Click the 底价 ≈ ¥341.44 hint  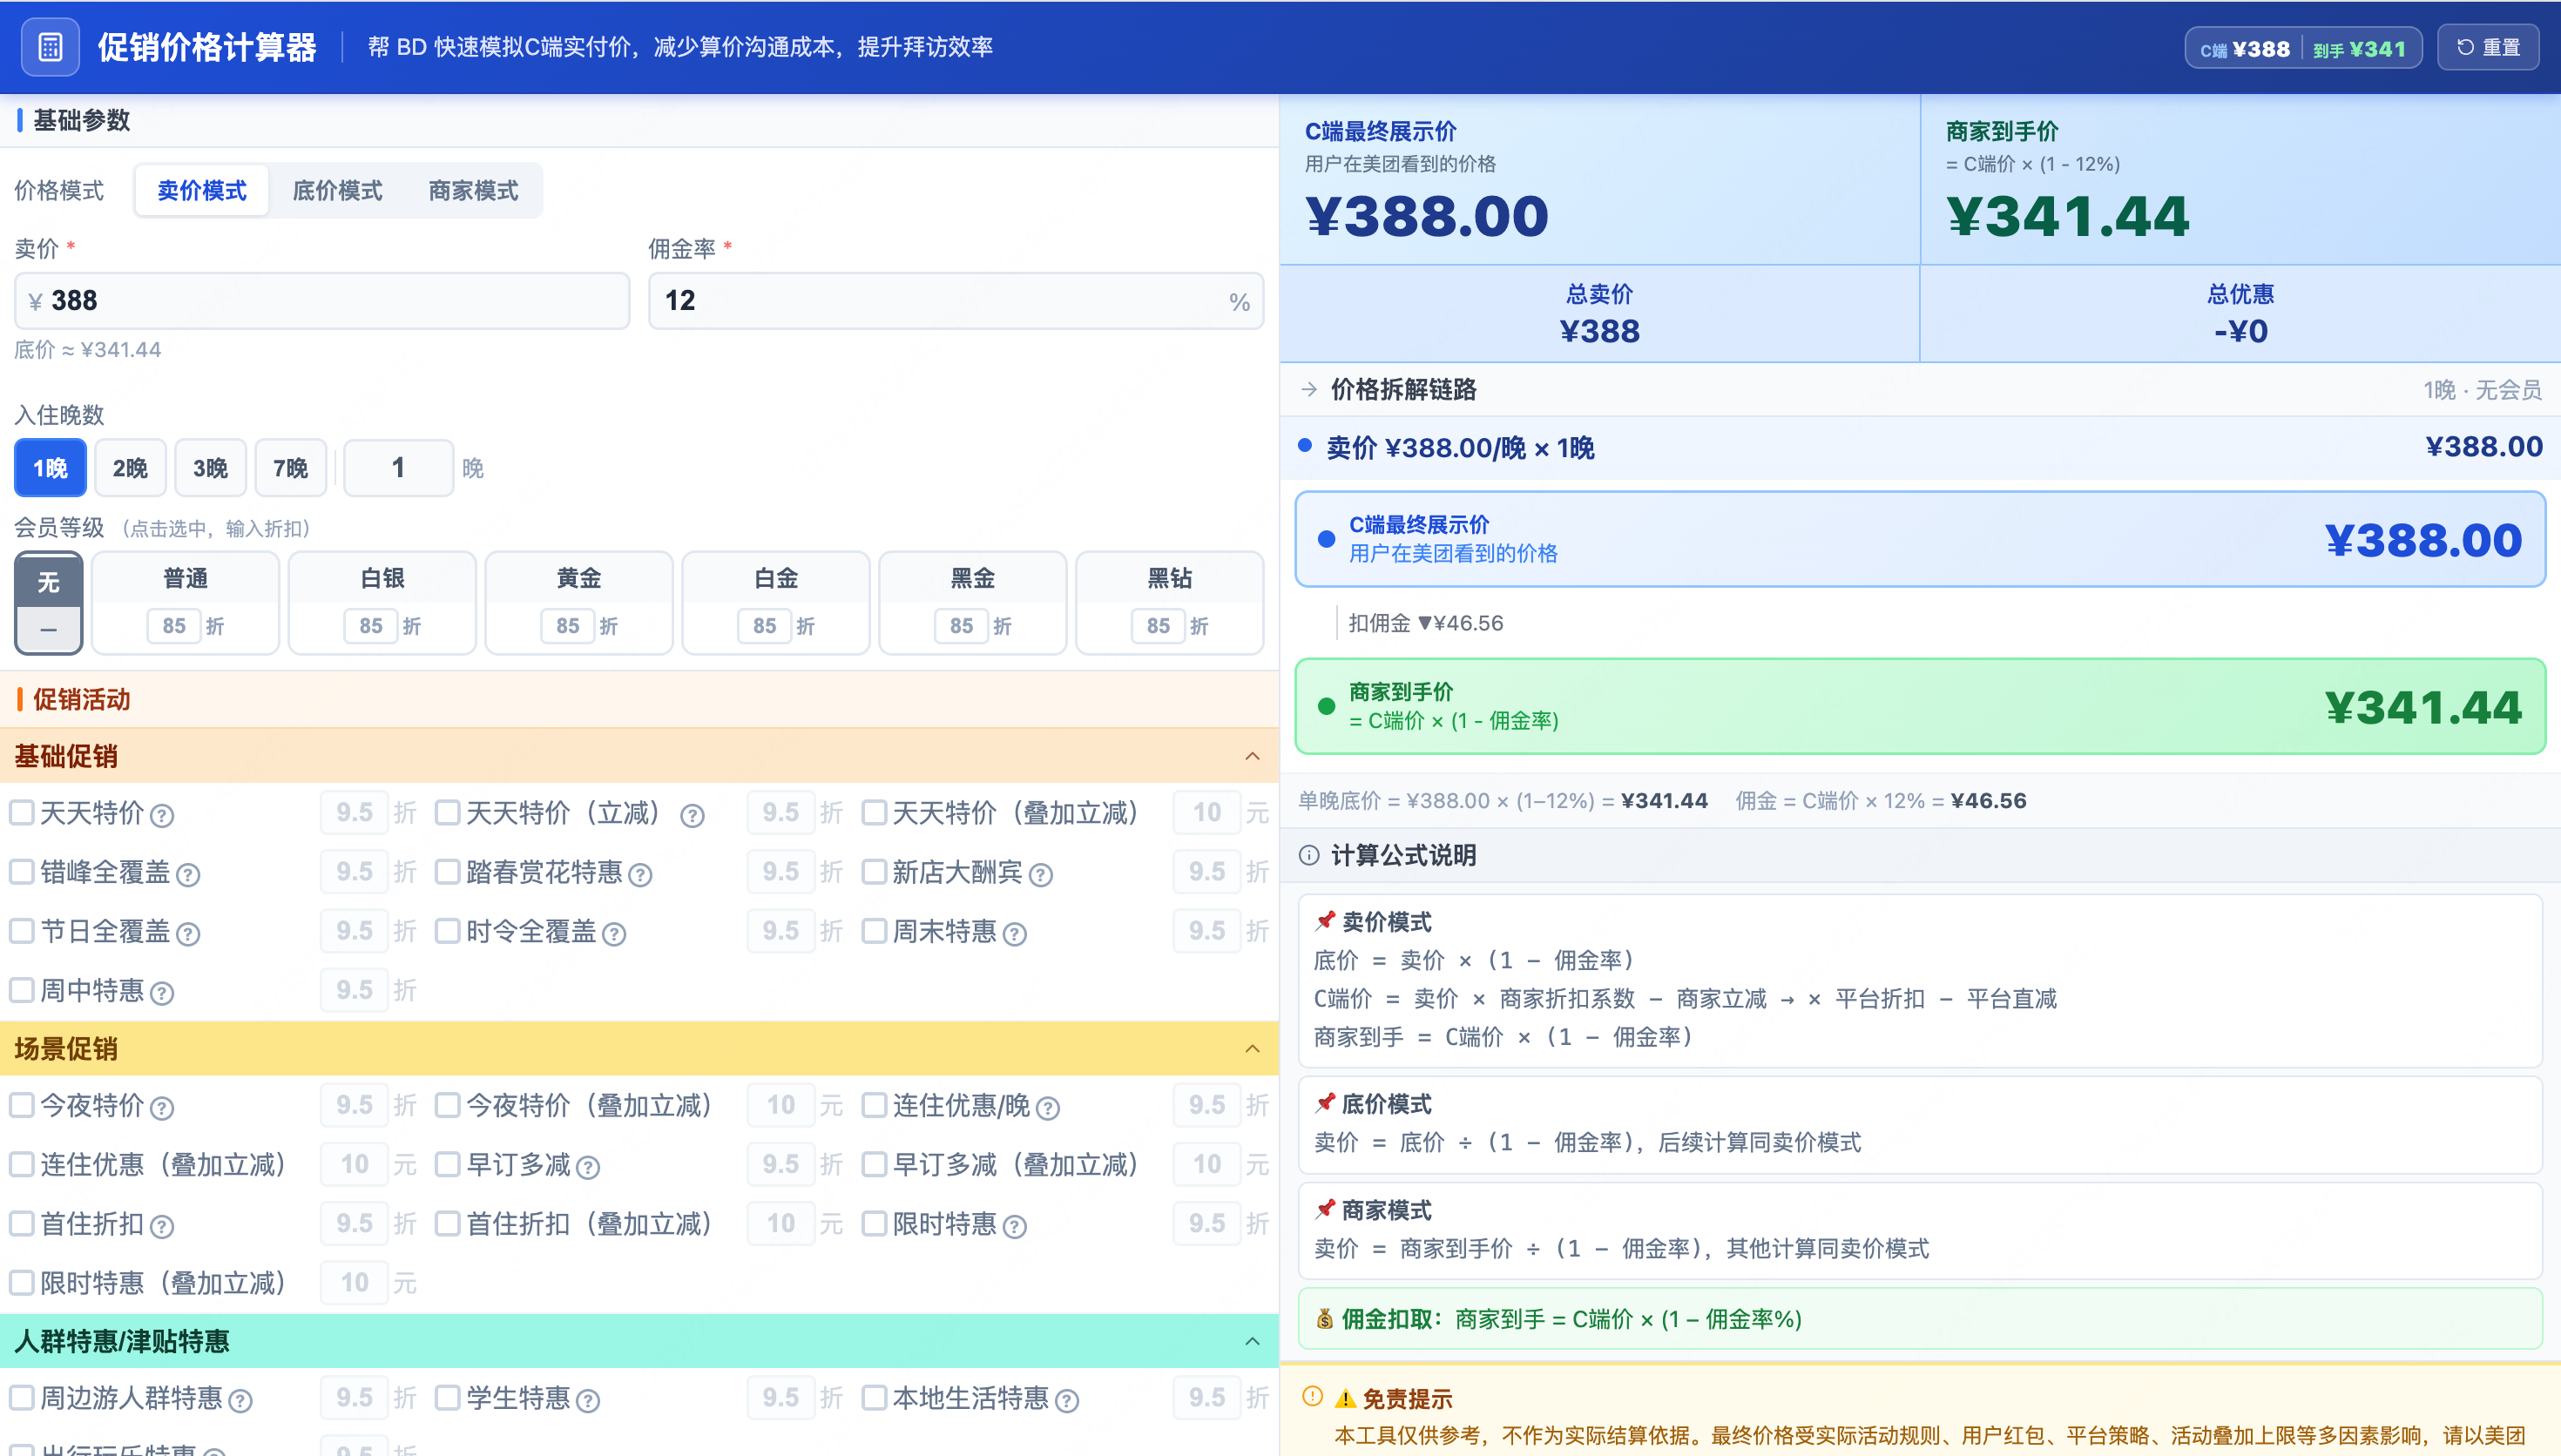pos(88,349)
